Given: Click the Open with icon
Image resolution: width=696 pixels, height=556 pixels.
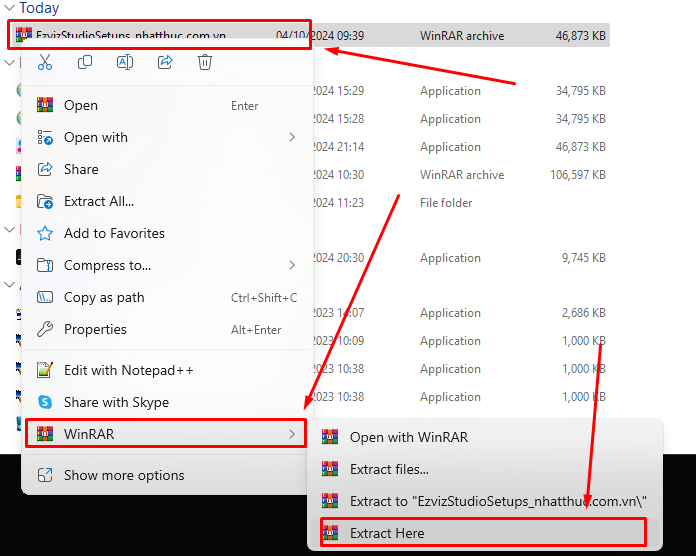Looking at the screenshot, I should click(45, 138).
